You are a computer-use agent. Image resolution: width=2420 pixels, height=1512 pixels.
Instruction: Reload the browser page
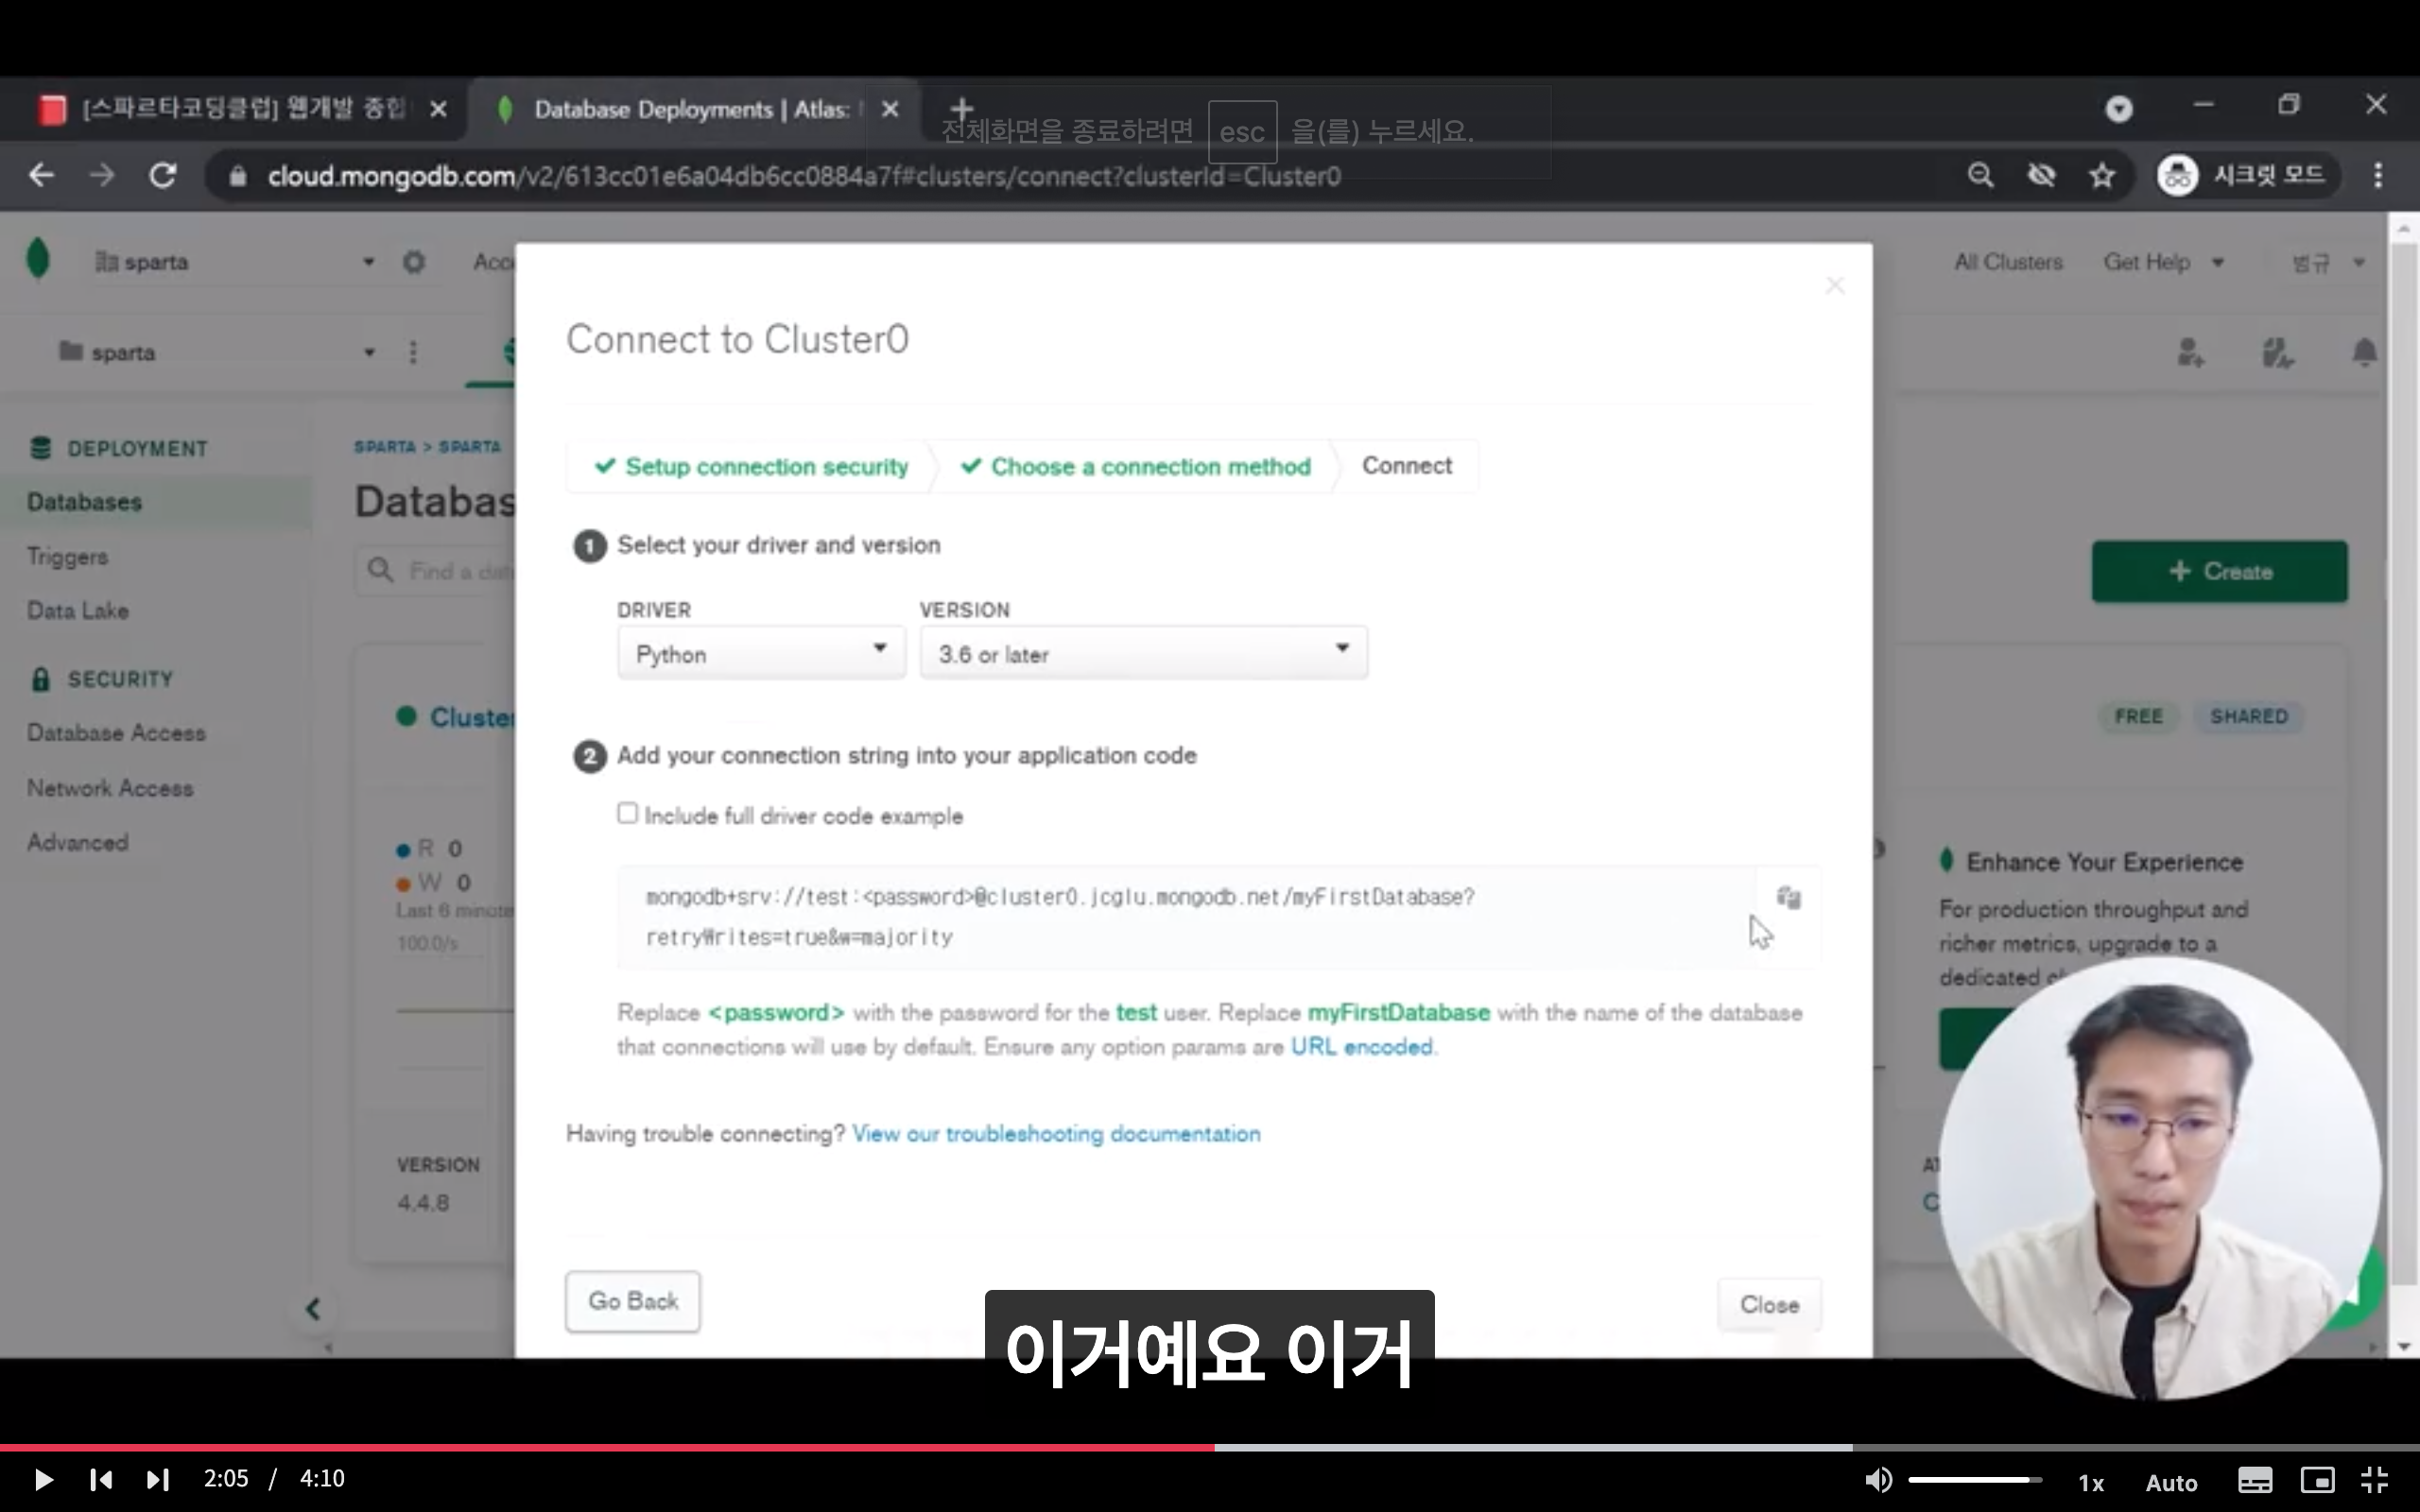[x=163, y=176]
